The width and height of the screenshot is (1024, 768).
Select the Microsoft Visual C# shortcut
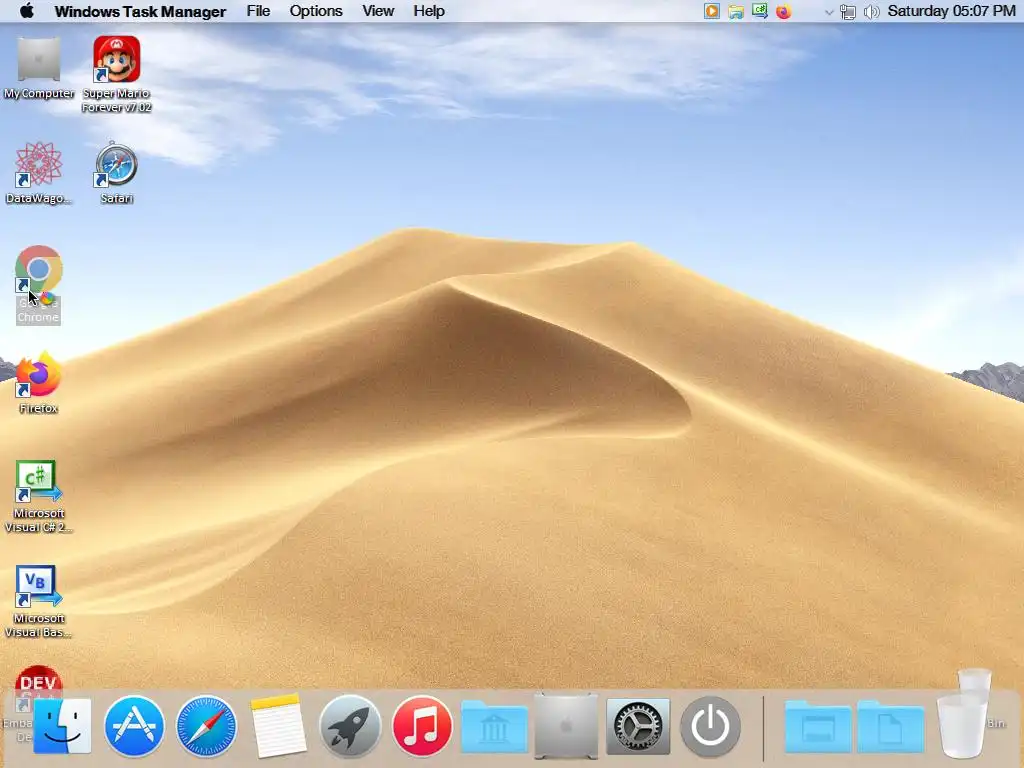39,496
